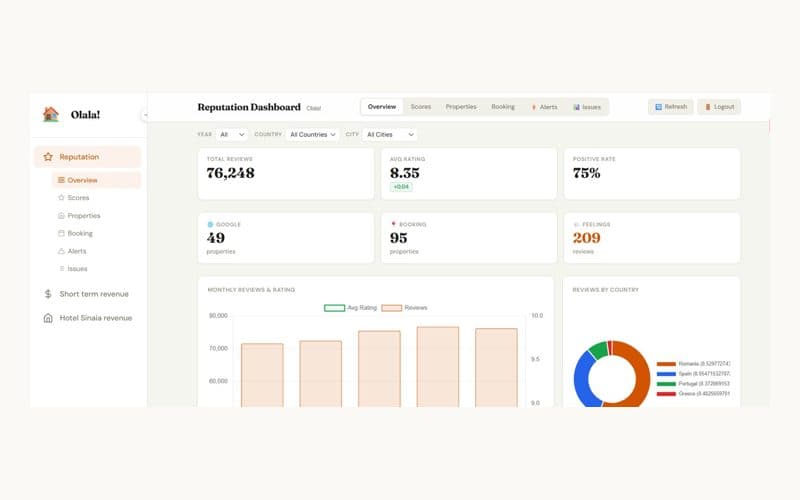Switch to the Overview top tab

pos(382,107)
